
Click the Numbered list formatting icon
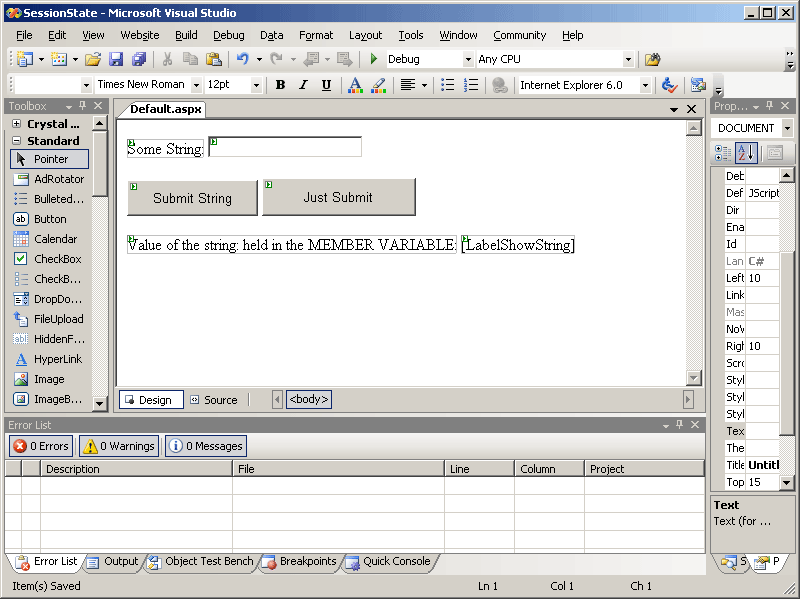click(x=471, y=85)
